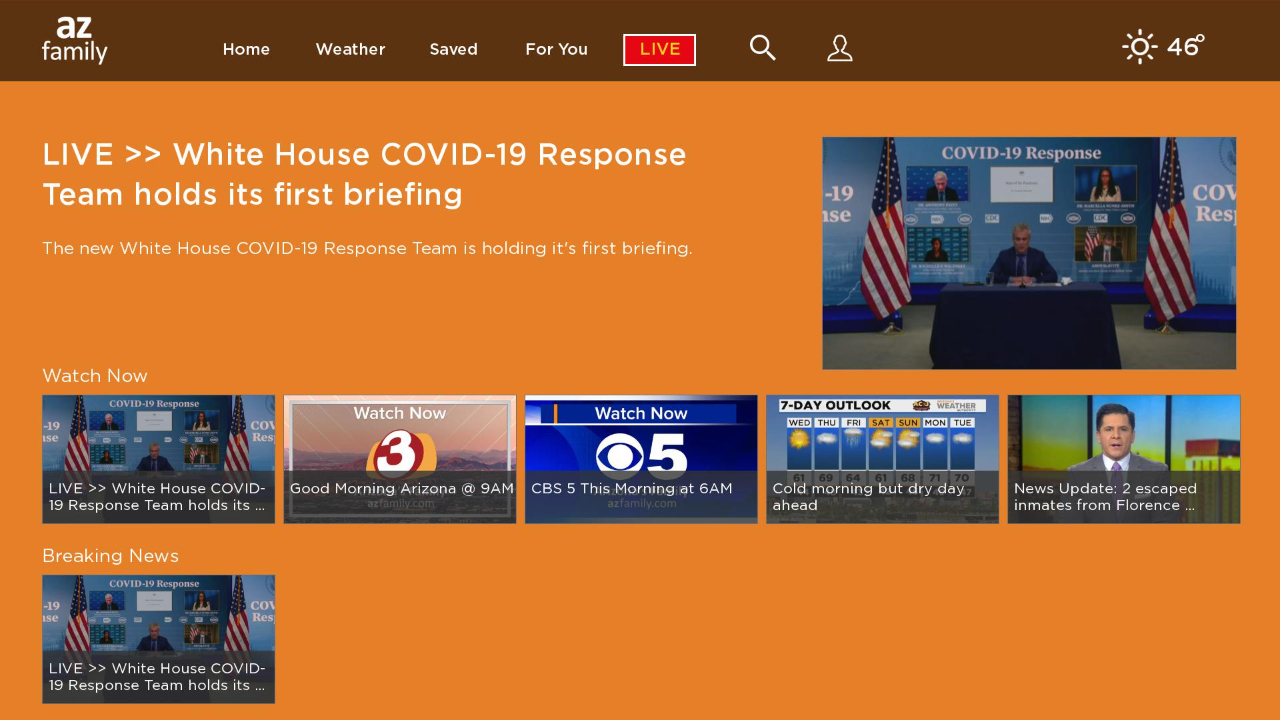Open the Saved menu item
This screenshot has width=1280, height=720.
coord(454,49)
